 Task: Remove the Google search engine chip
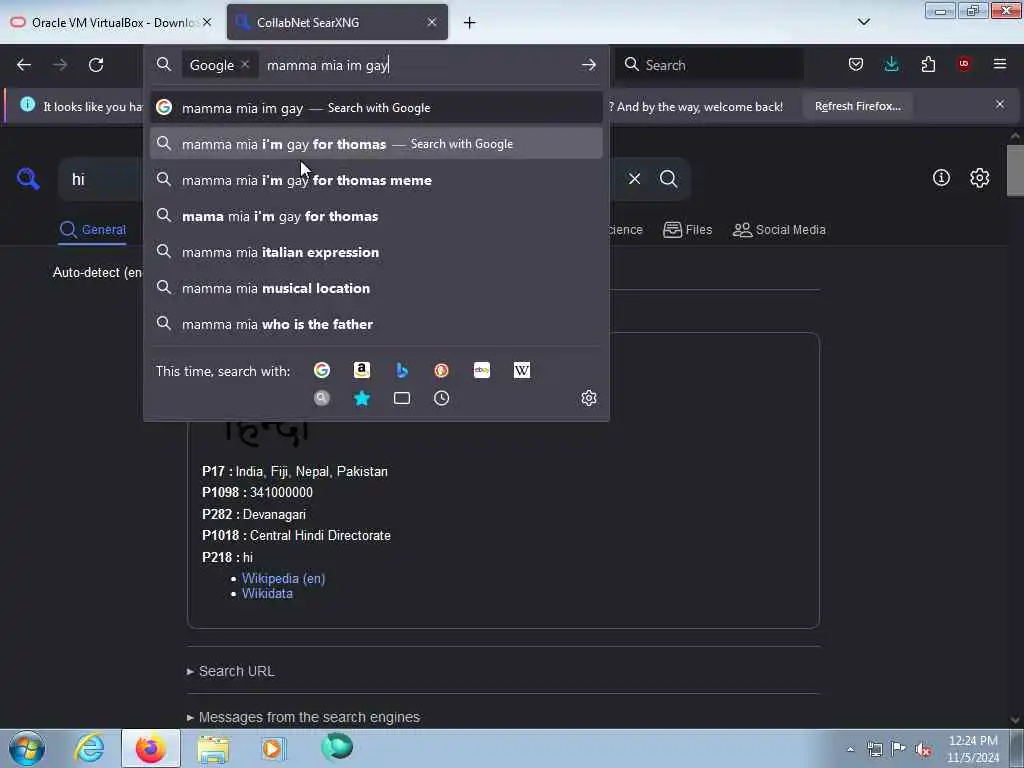click(245, 65)
